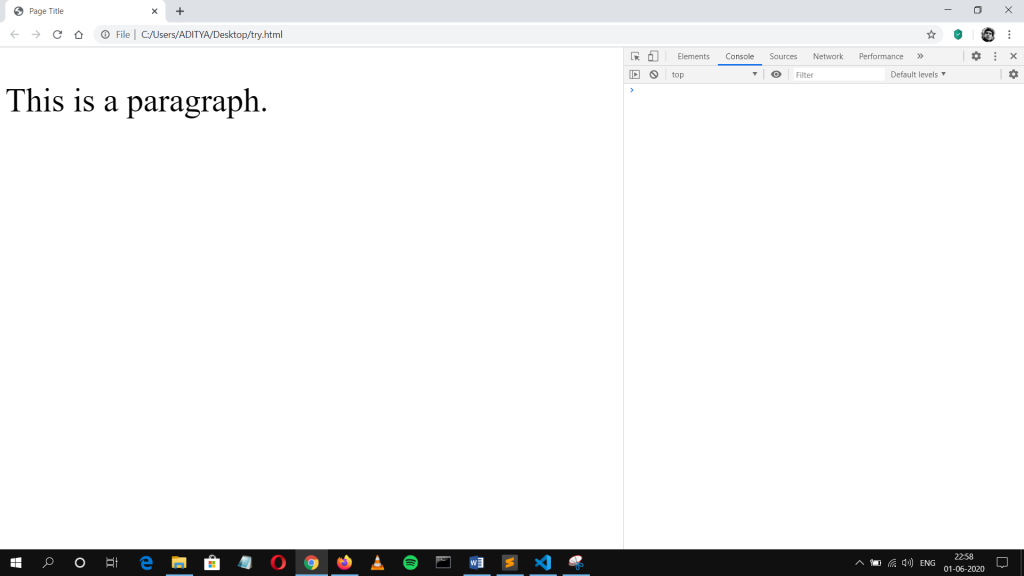
Task: Switch to the Elements tab
Action: point(693,57)
